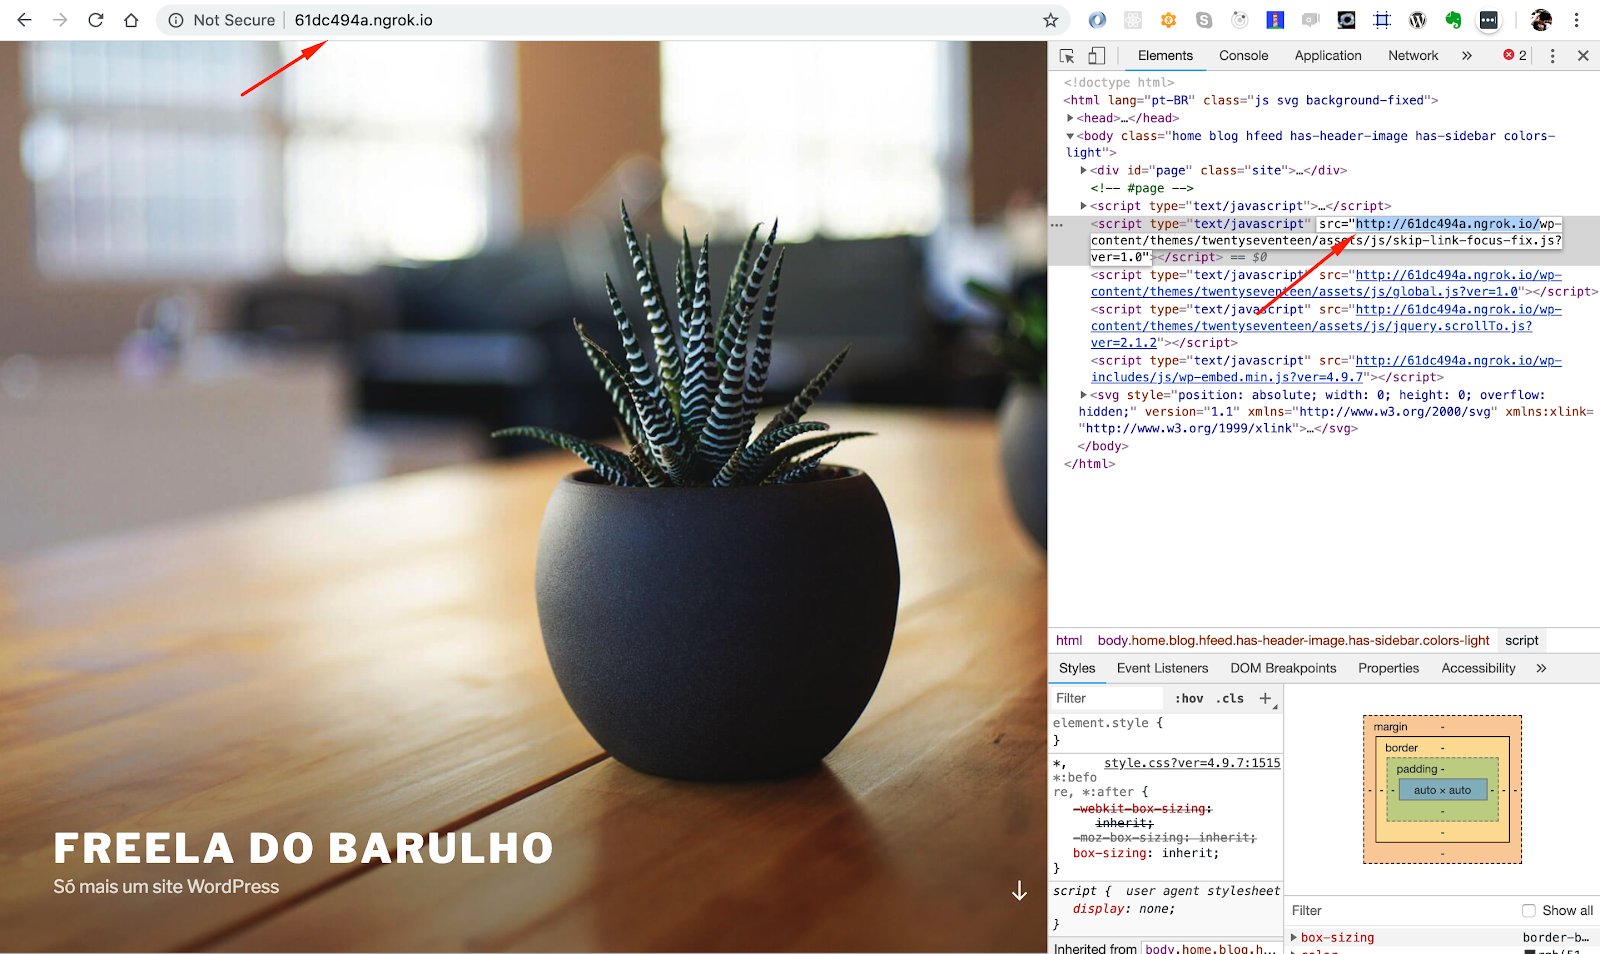Show more sidebar tabs after Accessibility
This screenshot has width=1600, height=954.
tap(1541, 668)
